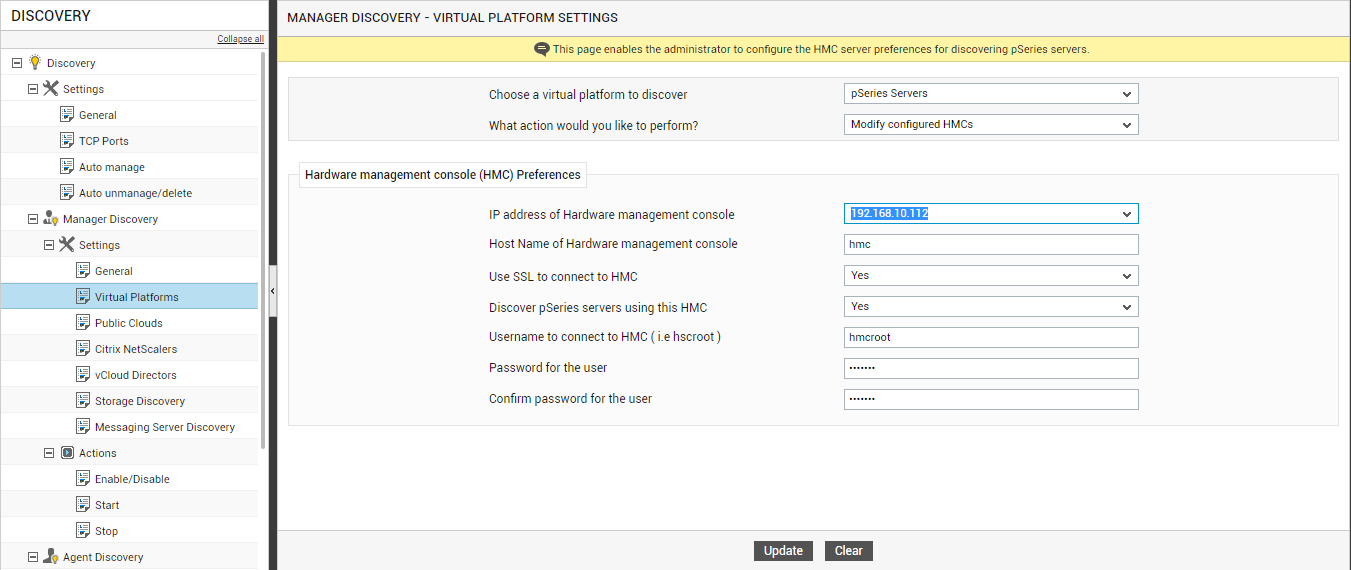Image resolution: width=1351 pixels, height=570 pixels.
Task: Collapse the Actions tree node
Action: click(x=49, y=452)
